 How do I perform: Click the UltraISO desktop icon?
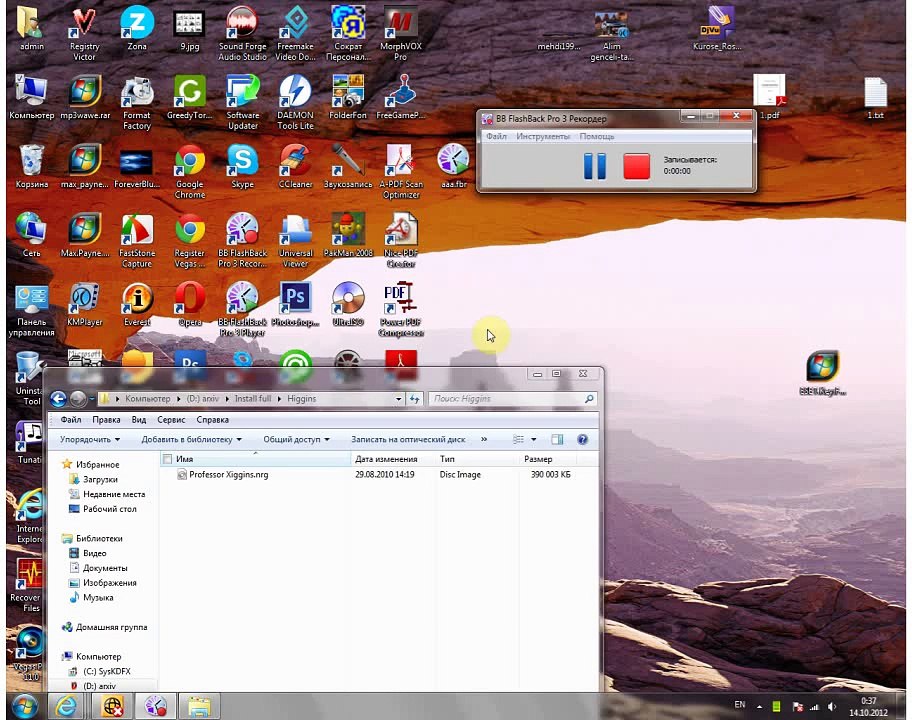click(348, 304)
